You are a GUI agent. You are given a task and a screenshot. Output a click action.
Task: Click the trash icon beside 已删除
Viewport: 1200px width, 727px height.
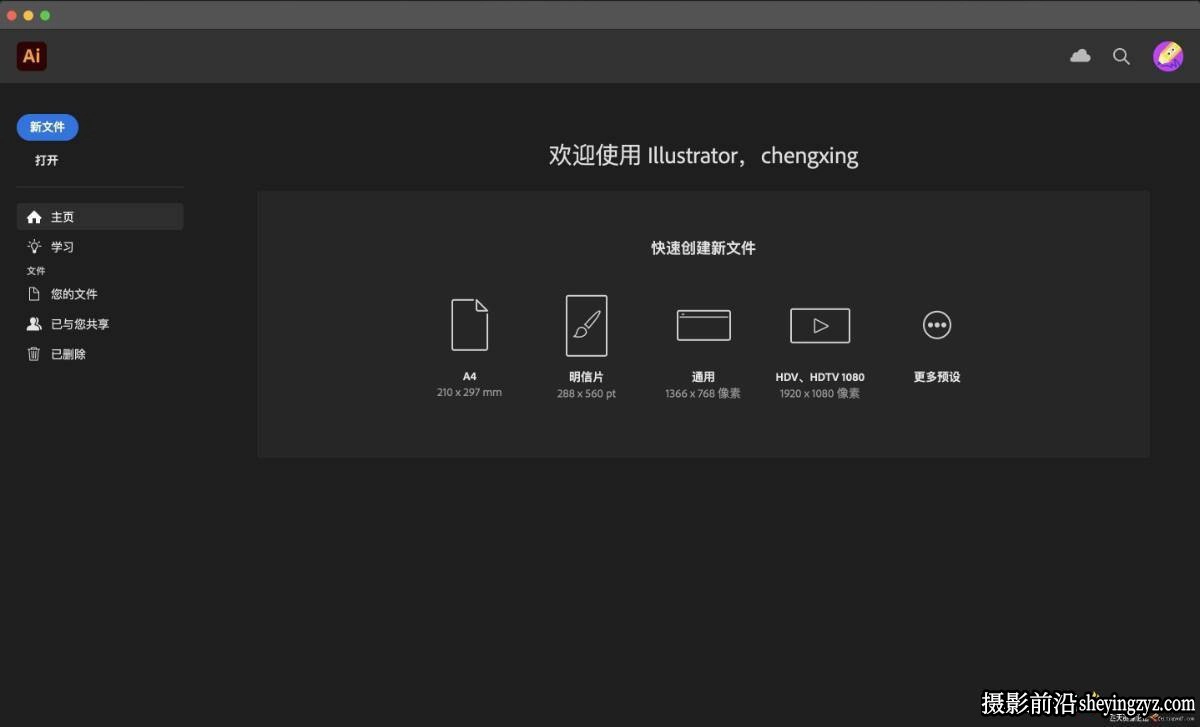pyautogui.click(x=34, y=354)
